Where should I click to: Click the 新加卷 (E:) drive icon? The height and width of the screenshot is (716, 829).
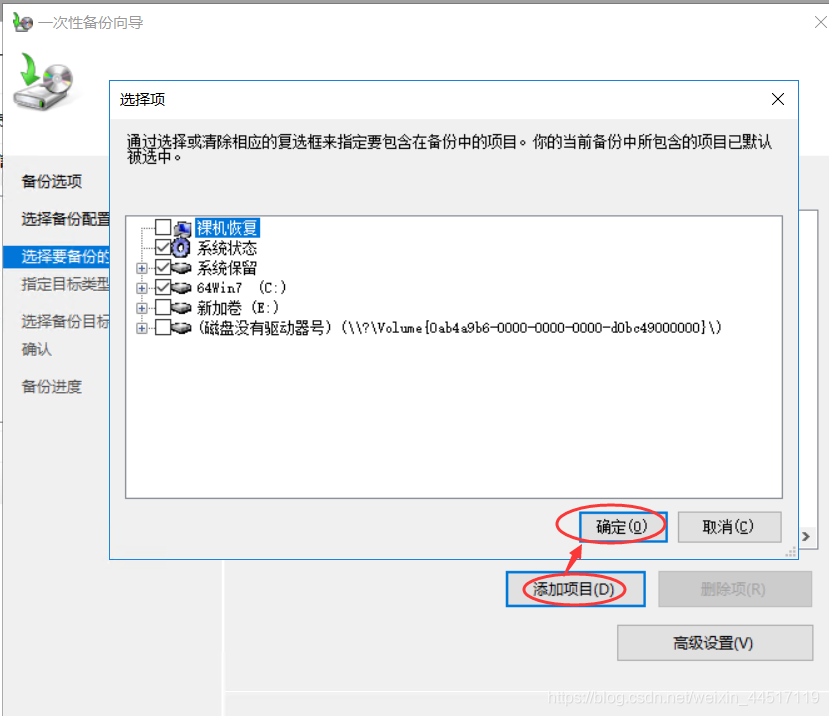click(181, 308)
